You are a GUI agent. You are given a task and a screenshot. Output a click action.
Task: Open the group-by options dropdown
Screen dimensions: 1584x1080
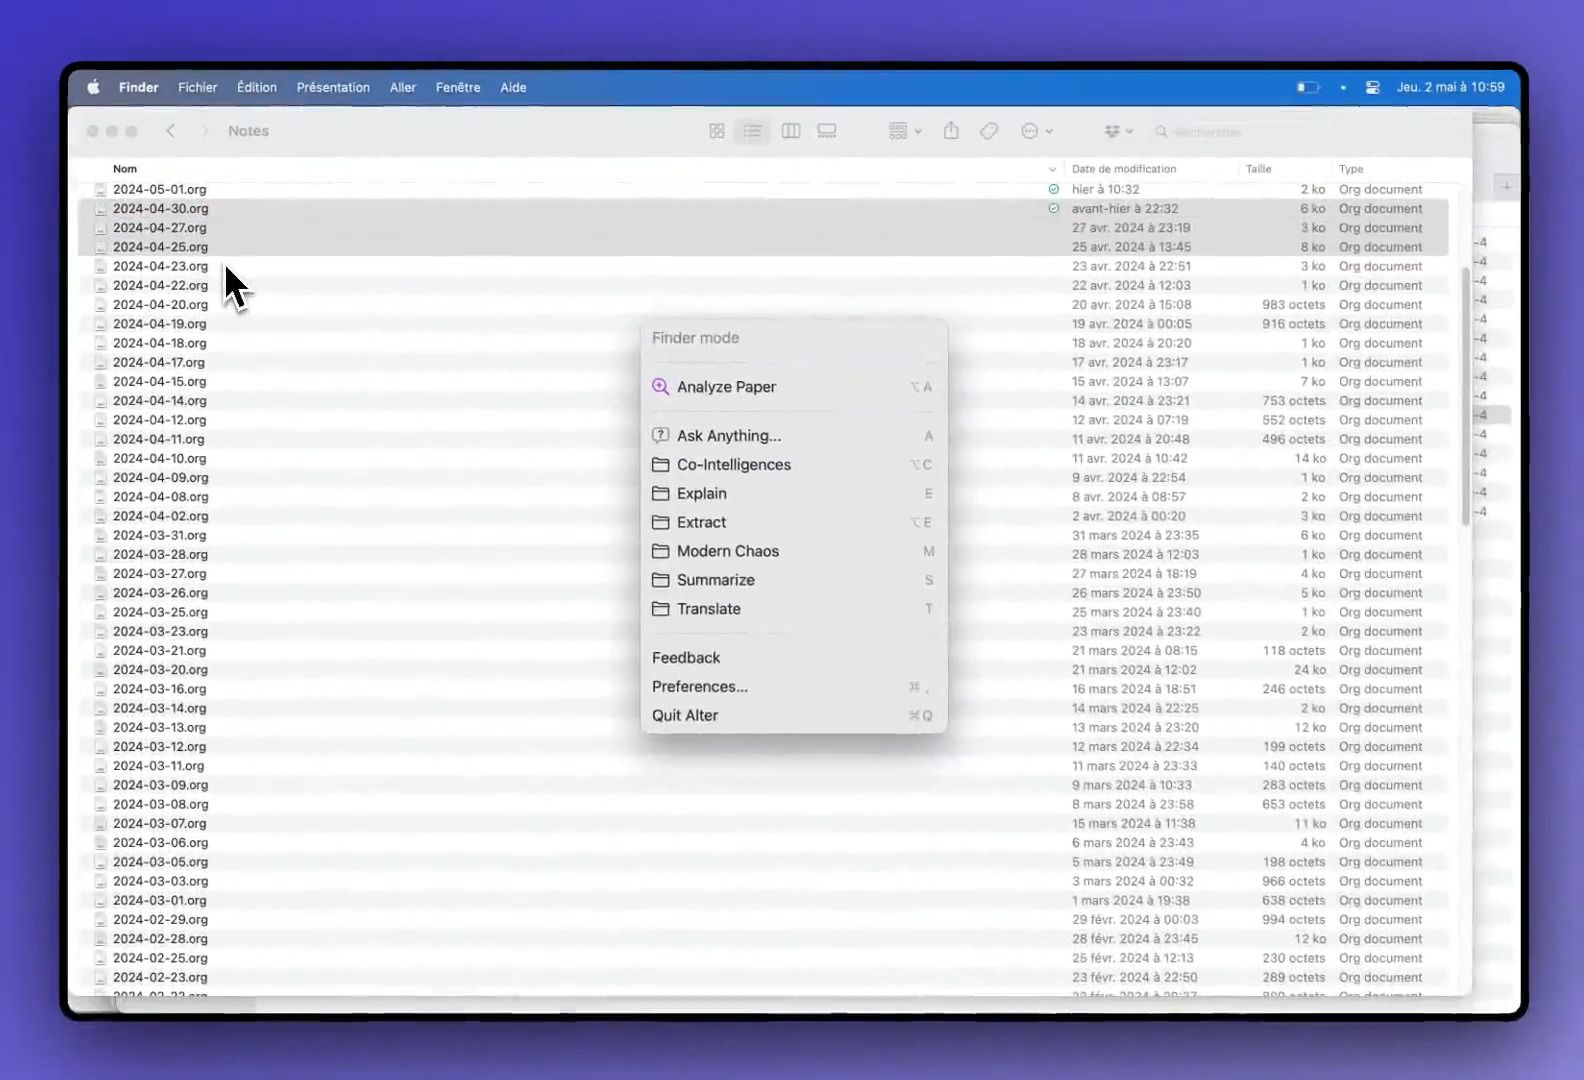tap(905, 131)
